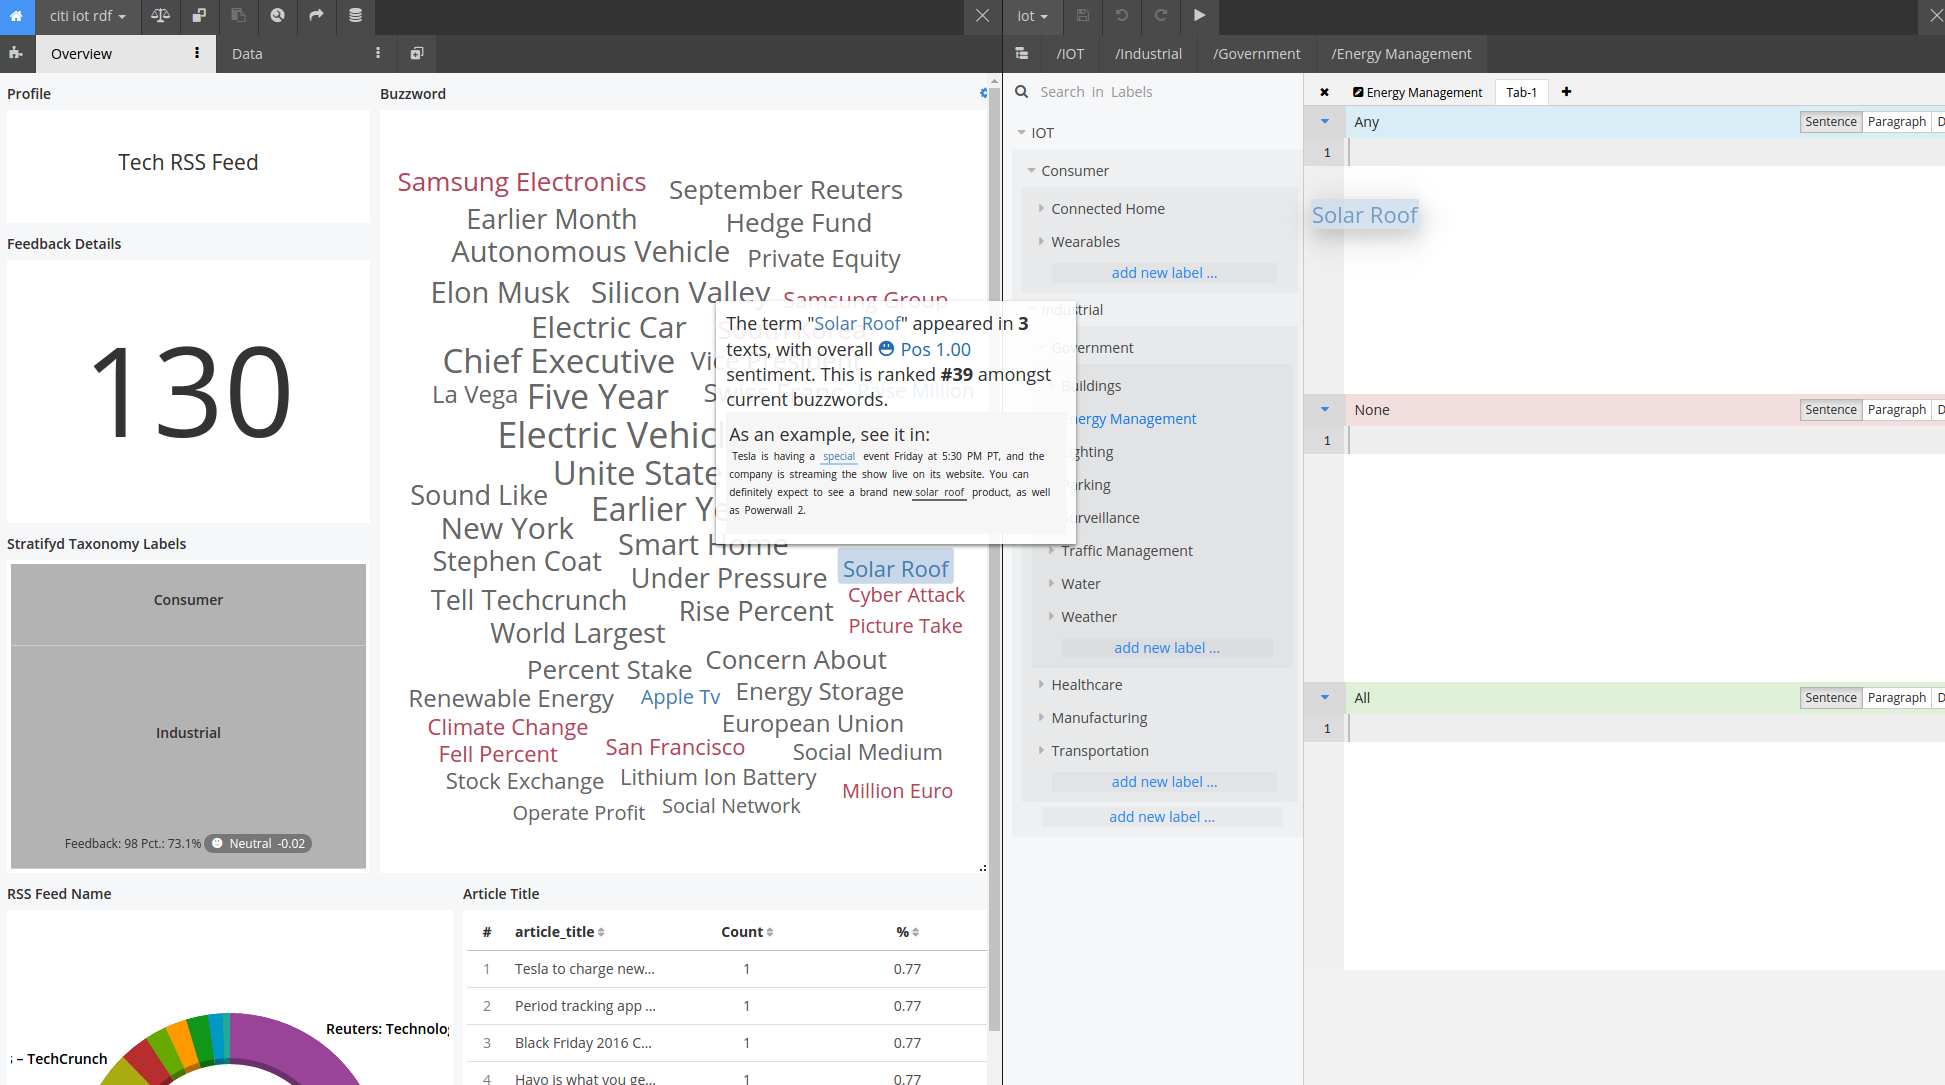Screen dimensions: 1945x1085
Task: Open the Overview tab options menu
Action: pyautogui.click(x=197, y=54)
